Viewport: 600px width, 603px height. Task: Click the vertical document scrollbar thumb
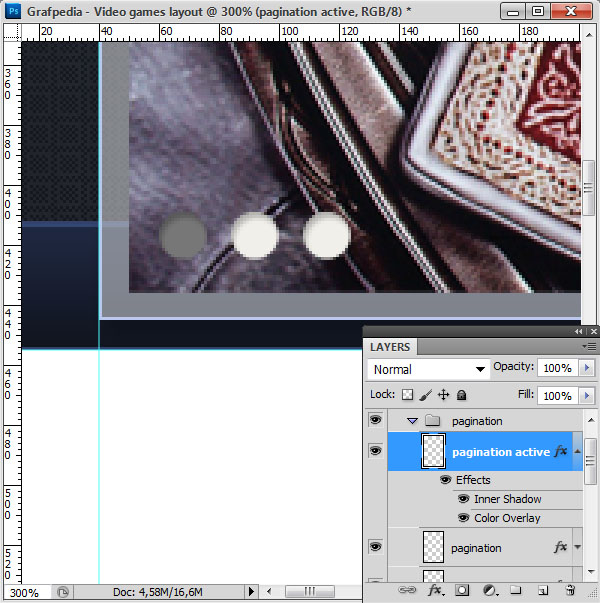(x=589, y=188)
